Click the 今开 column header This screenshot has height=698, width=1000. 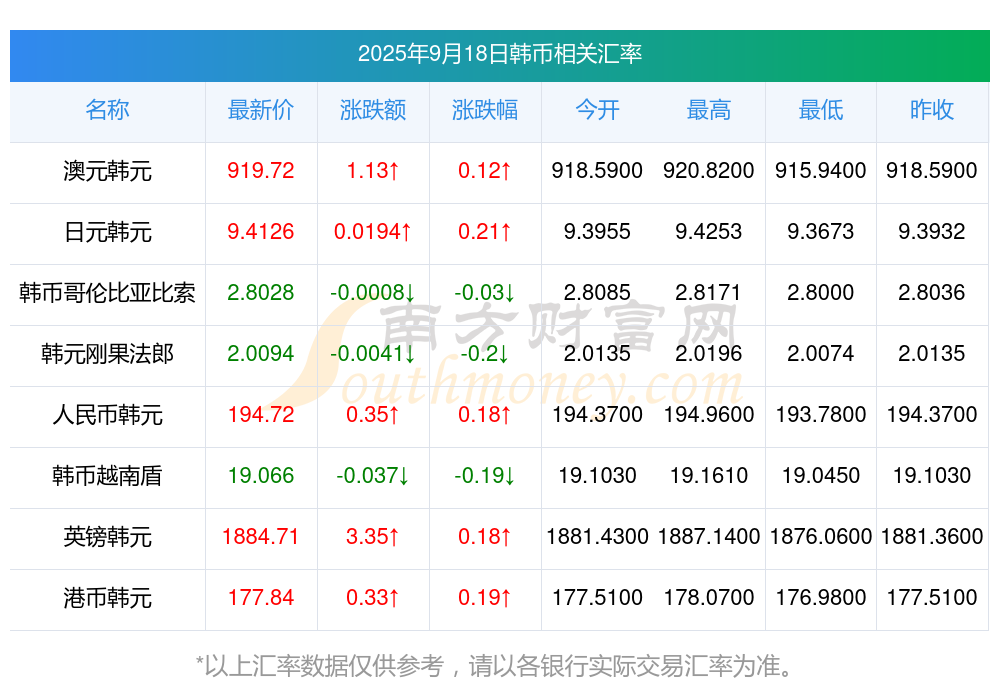click(597, 110)
